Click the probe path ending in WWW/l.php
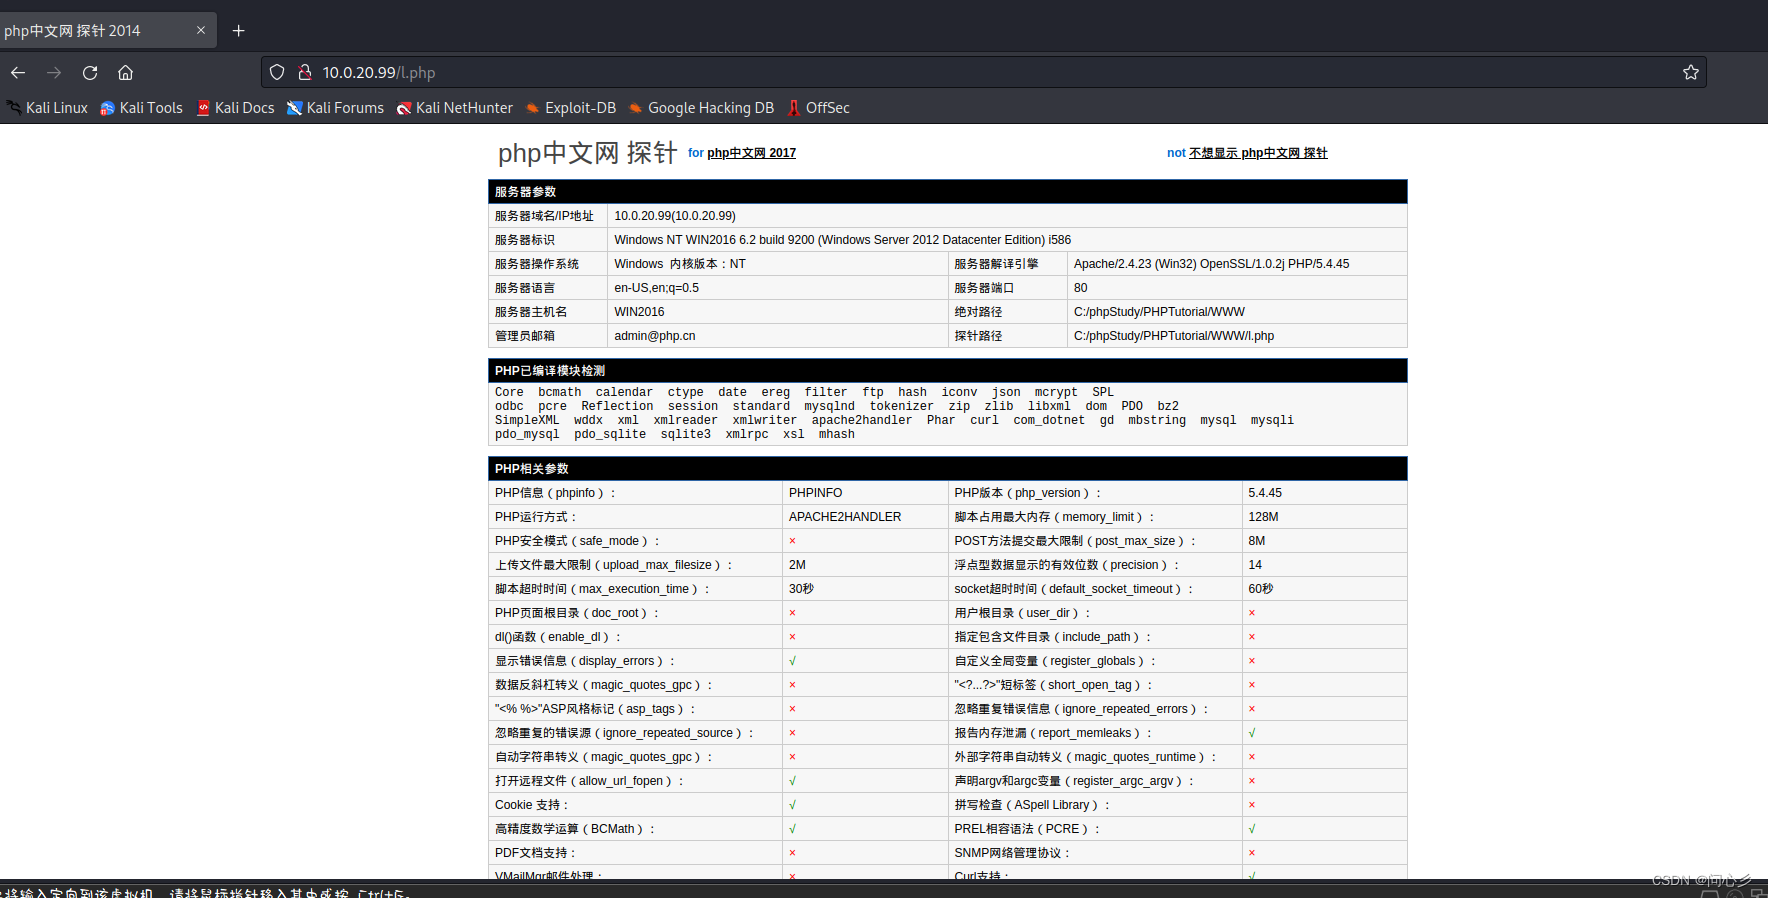The height and width of the screenshot is (898, 1768). pyautogui.click(x=1174, y=336)
